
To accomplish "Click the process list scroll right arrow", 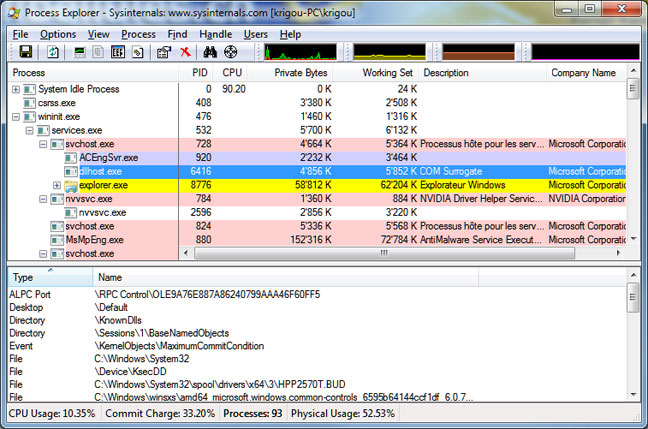I will (618, 253).
